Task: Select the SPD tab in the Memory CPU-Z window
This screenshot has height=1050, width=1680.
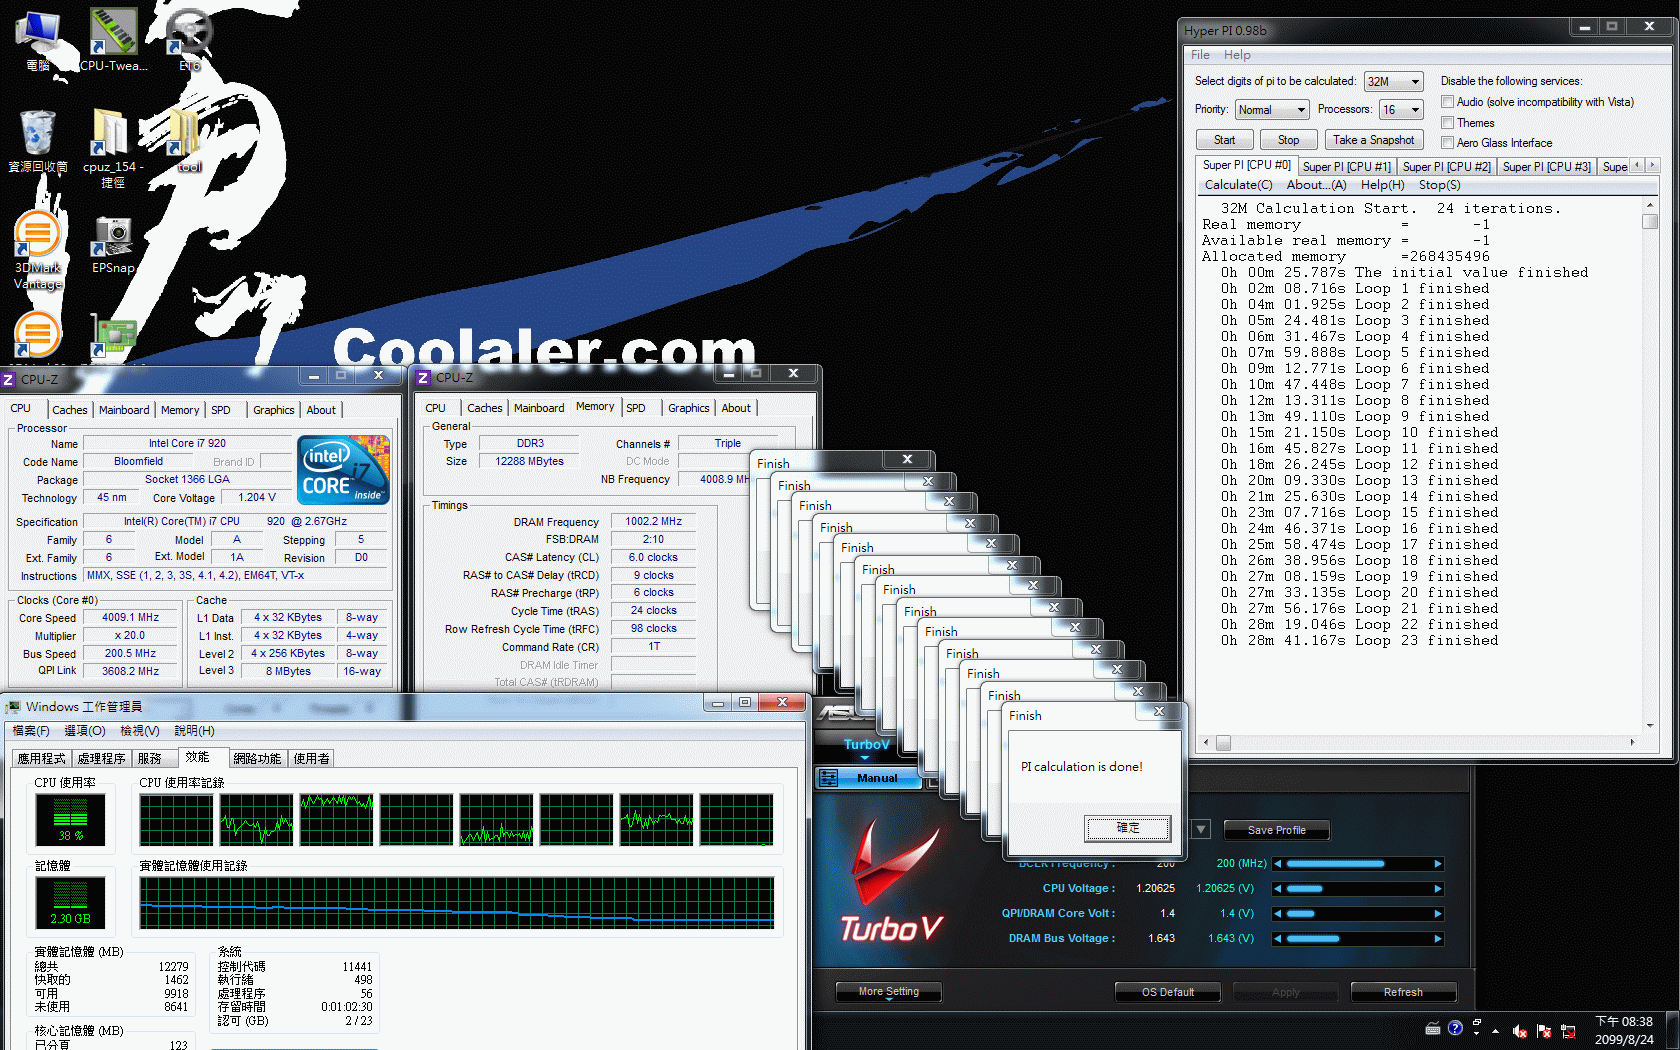Action: click(x=636, y=408)
